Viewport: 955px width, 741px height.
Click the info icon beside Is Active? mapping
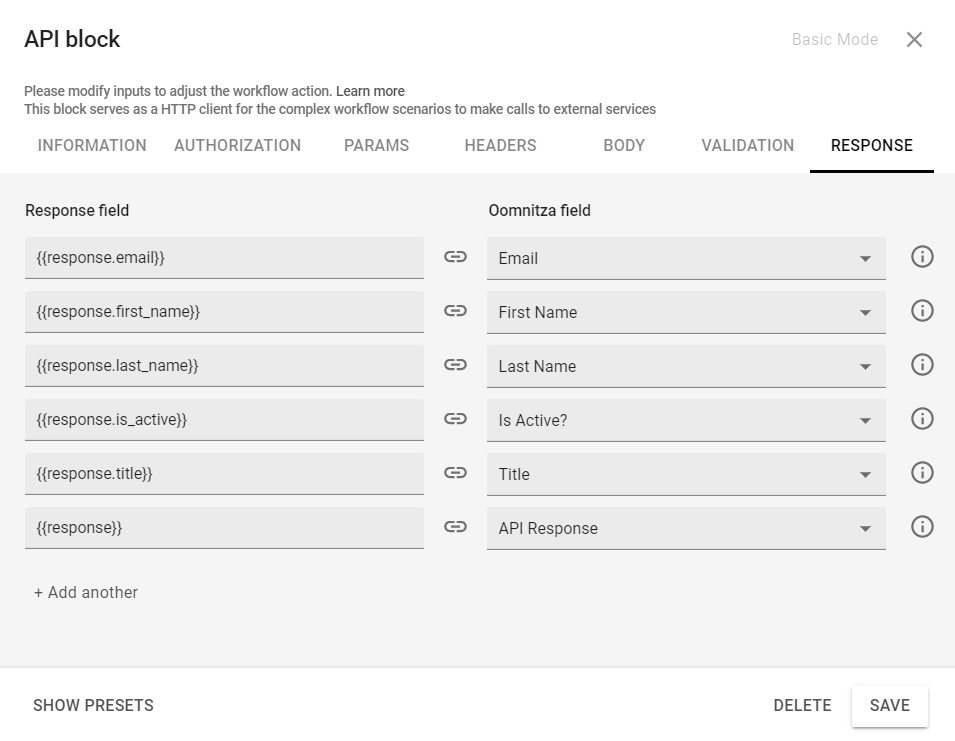(921, 418)
